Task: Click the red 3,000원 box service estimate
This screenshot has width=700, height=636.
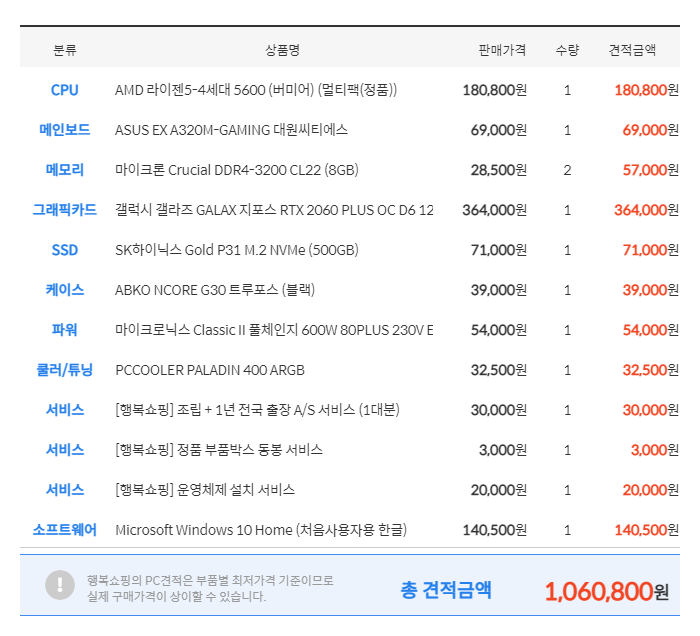Action: coord(655,450)
